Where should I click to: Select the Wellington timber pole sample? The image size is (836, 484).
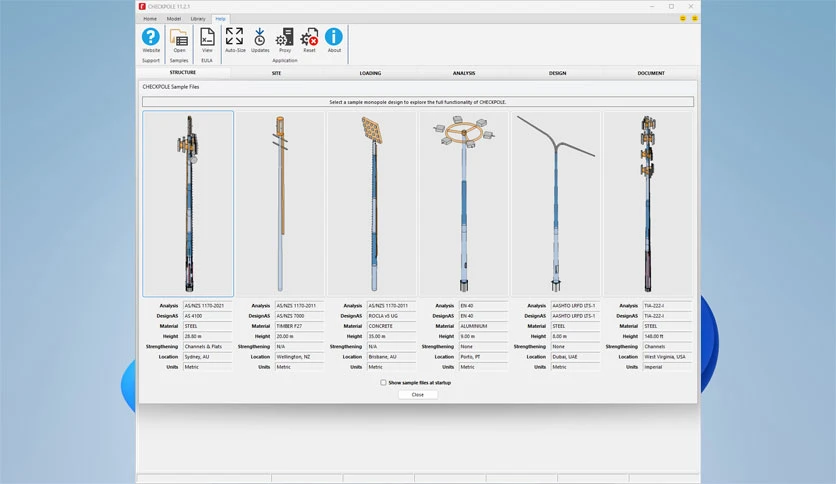(280, 204)
